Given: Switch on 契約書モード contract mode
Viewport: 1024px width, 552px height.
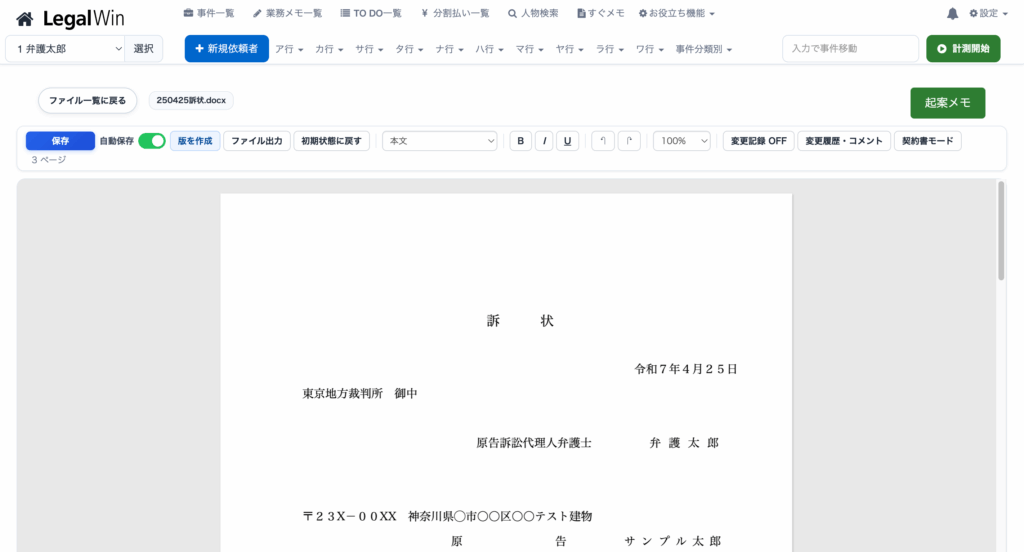Looking at the screenshot, I should (927, 141).
